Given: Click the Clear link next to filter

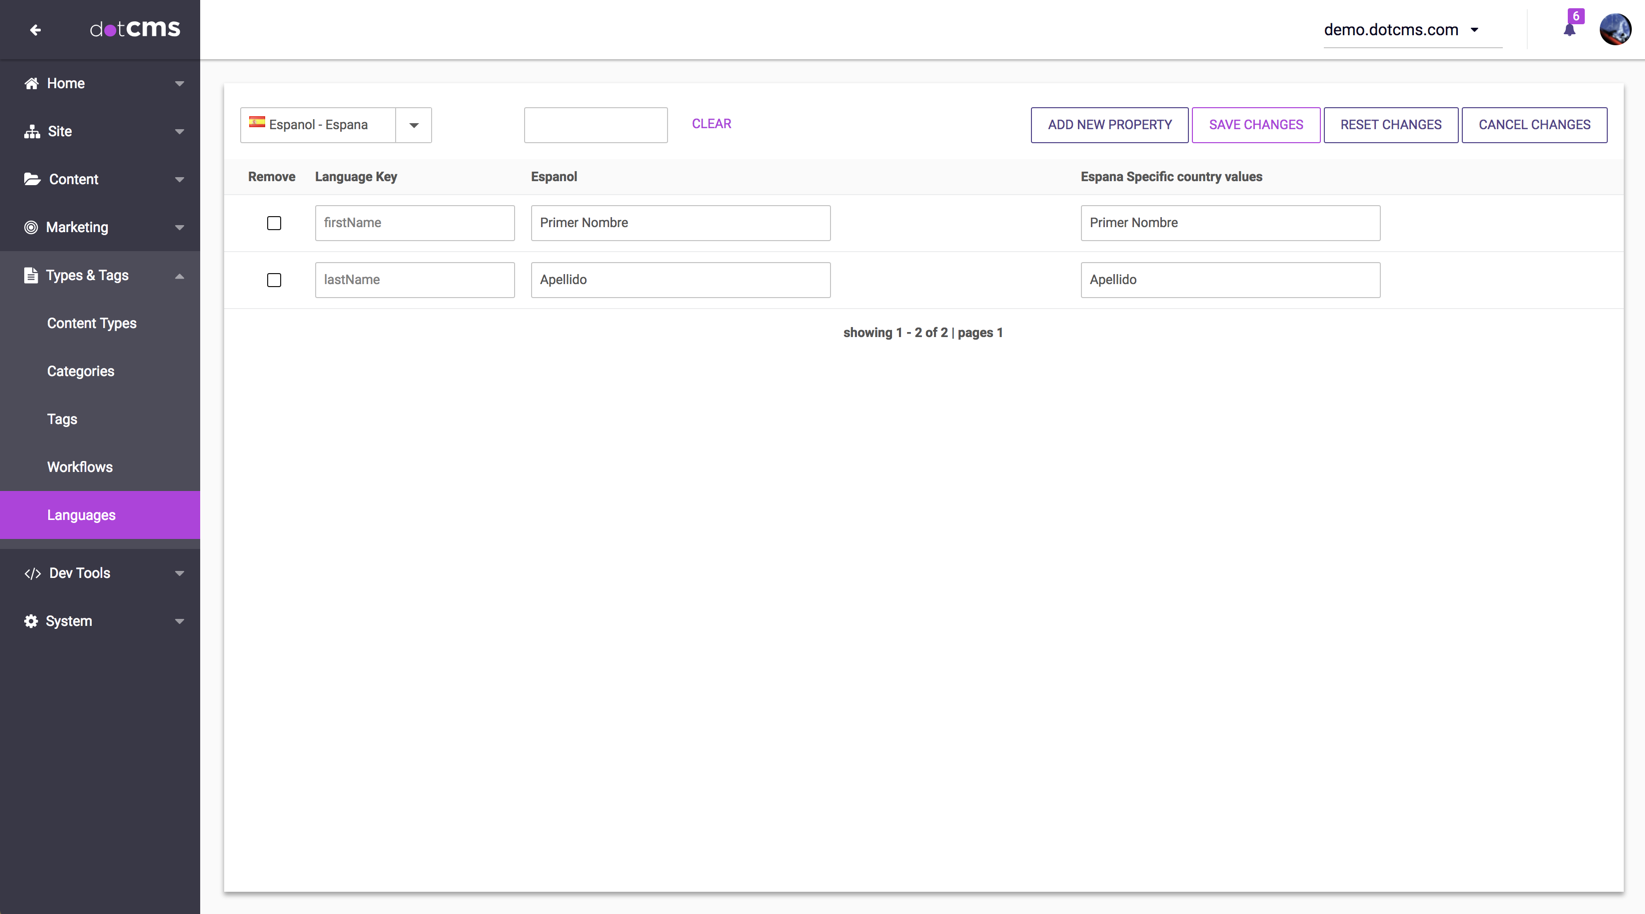Looking at the screenshot, I should pyautogui.click(x=711, y=124).
